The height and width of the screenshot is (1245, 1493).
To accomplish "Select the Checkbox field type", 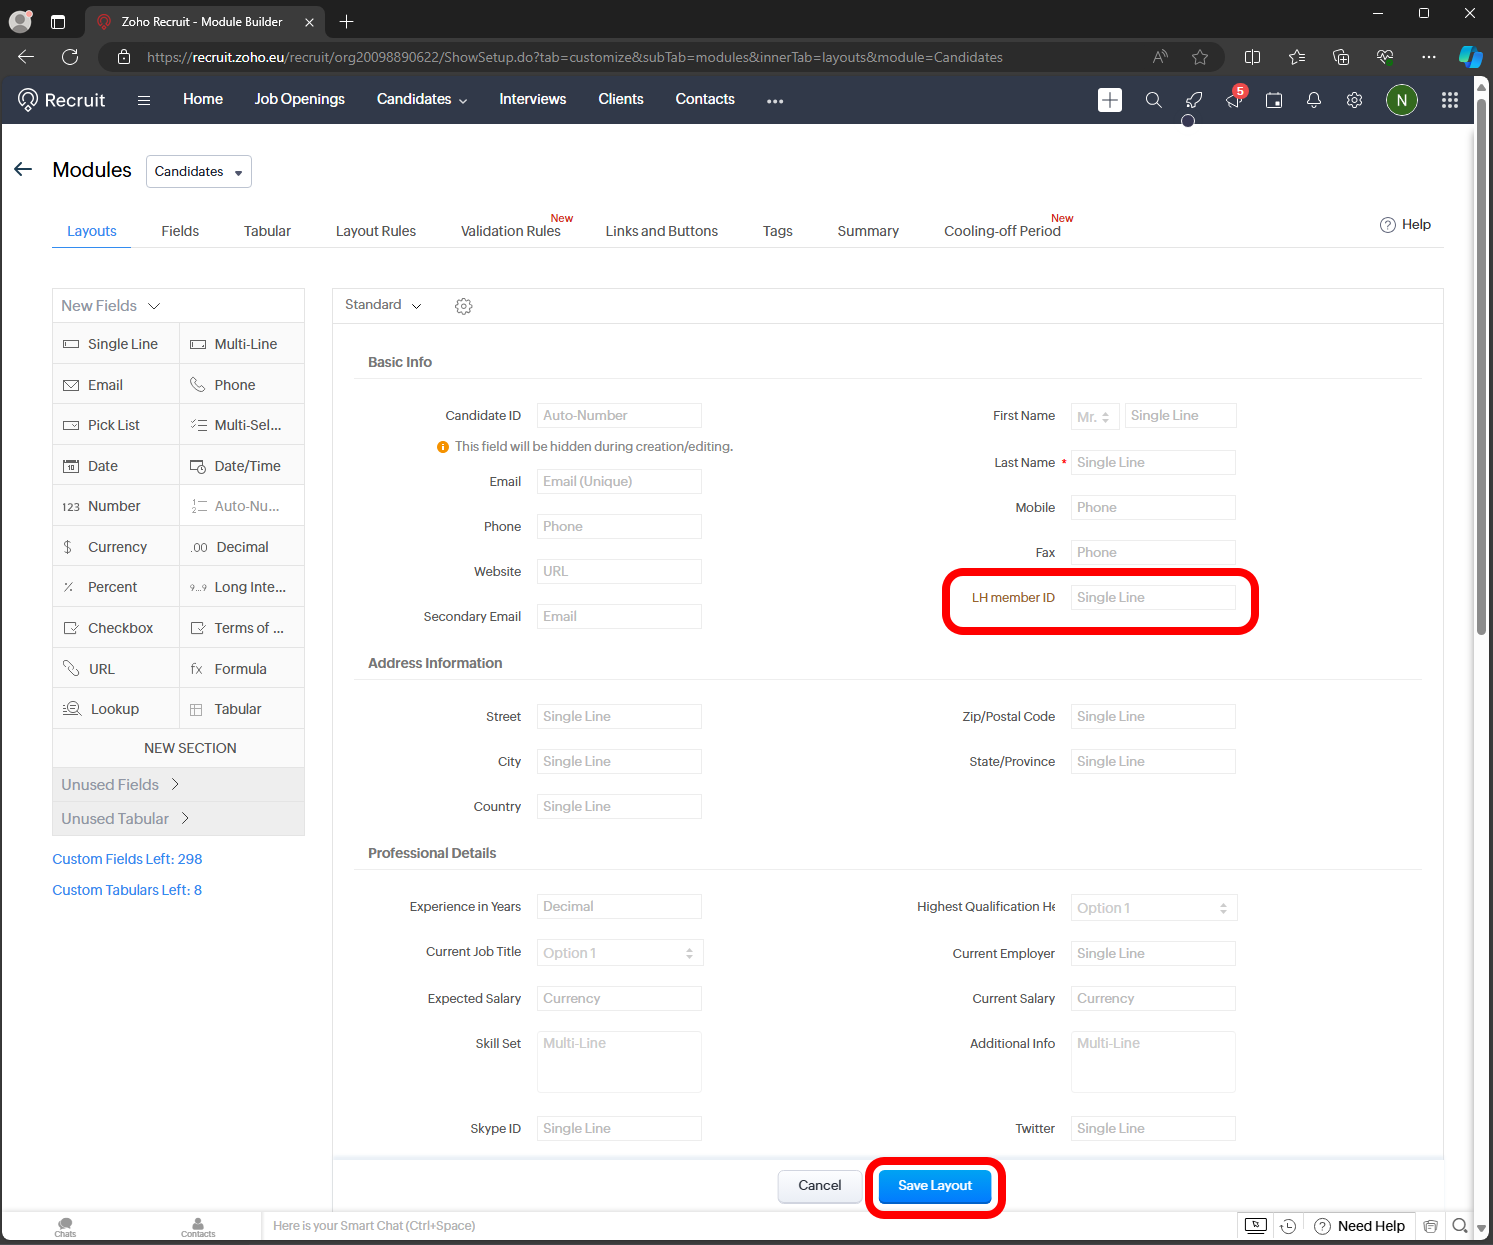I will pyautogui.click(x=116, y=628).
